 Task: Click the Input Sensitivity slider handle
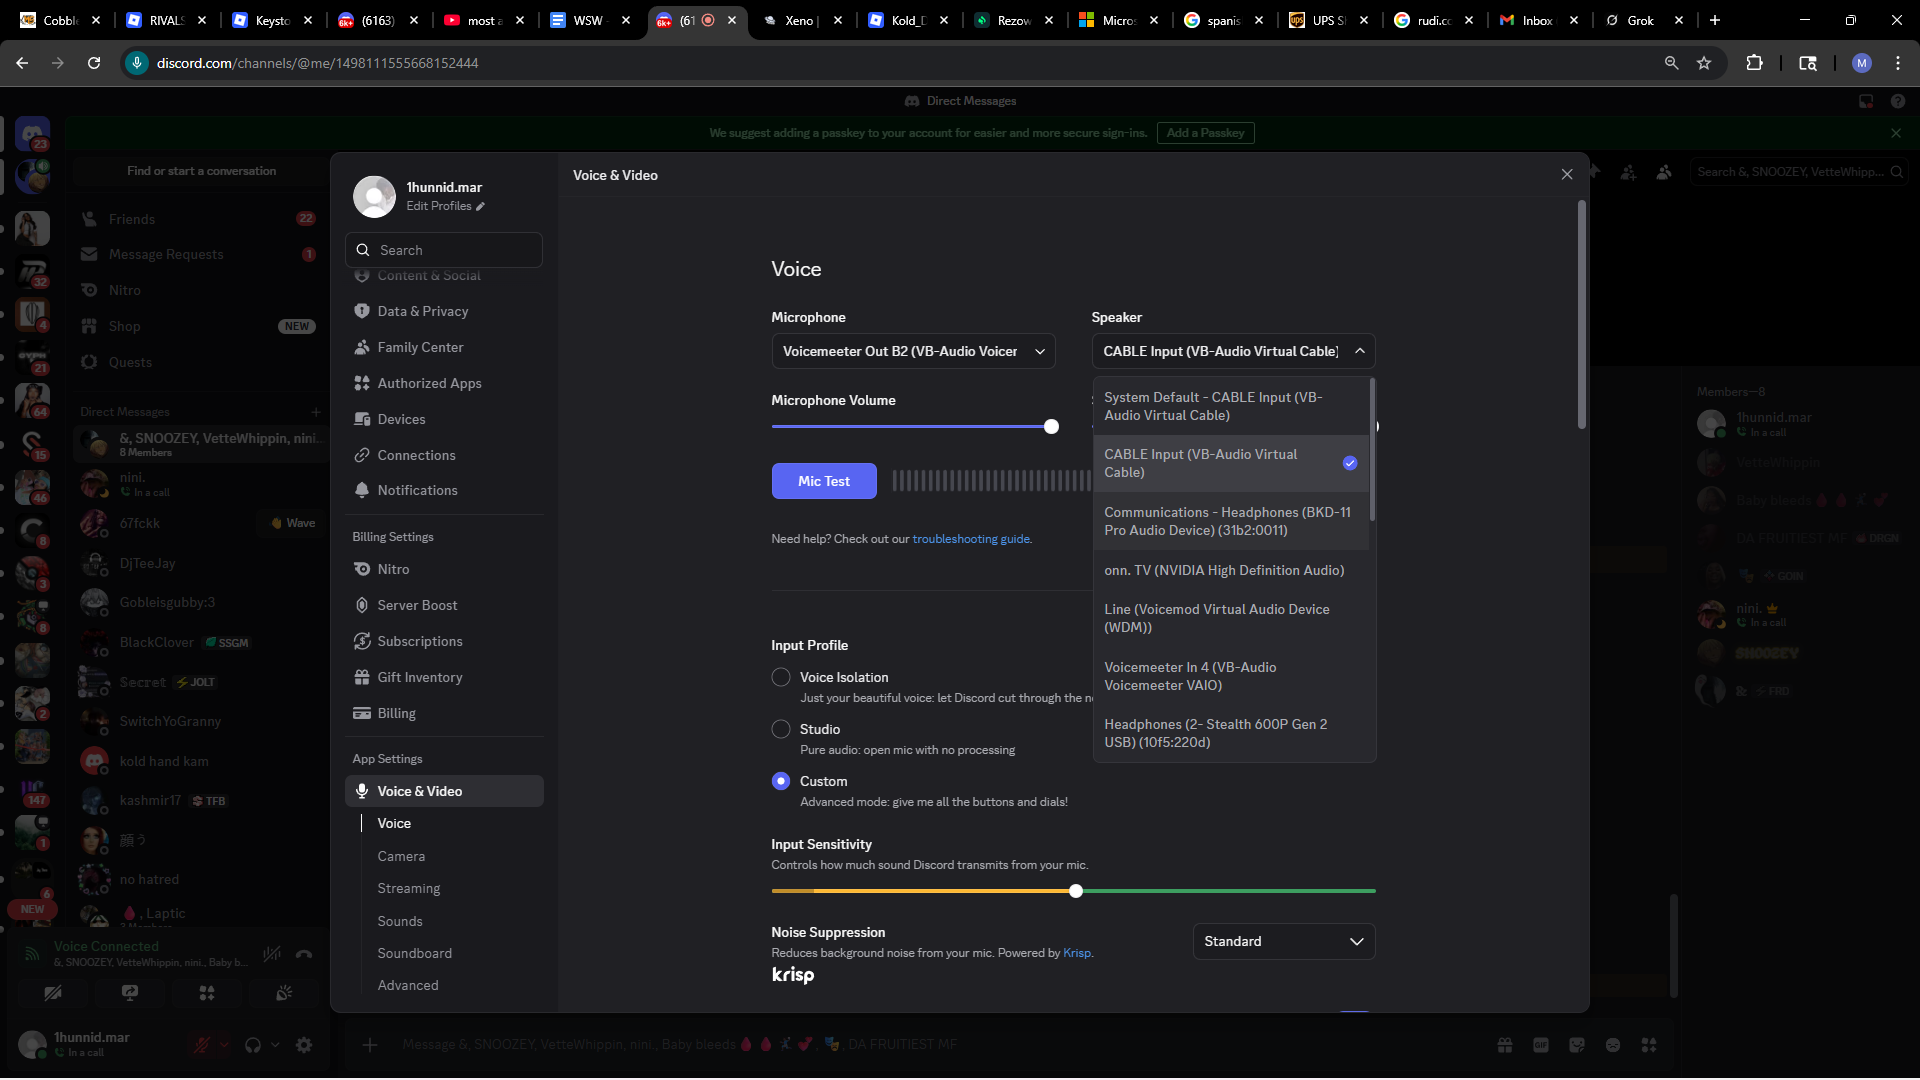coord(1076,891)
